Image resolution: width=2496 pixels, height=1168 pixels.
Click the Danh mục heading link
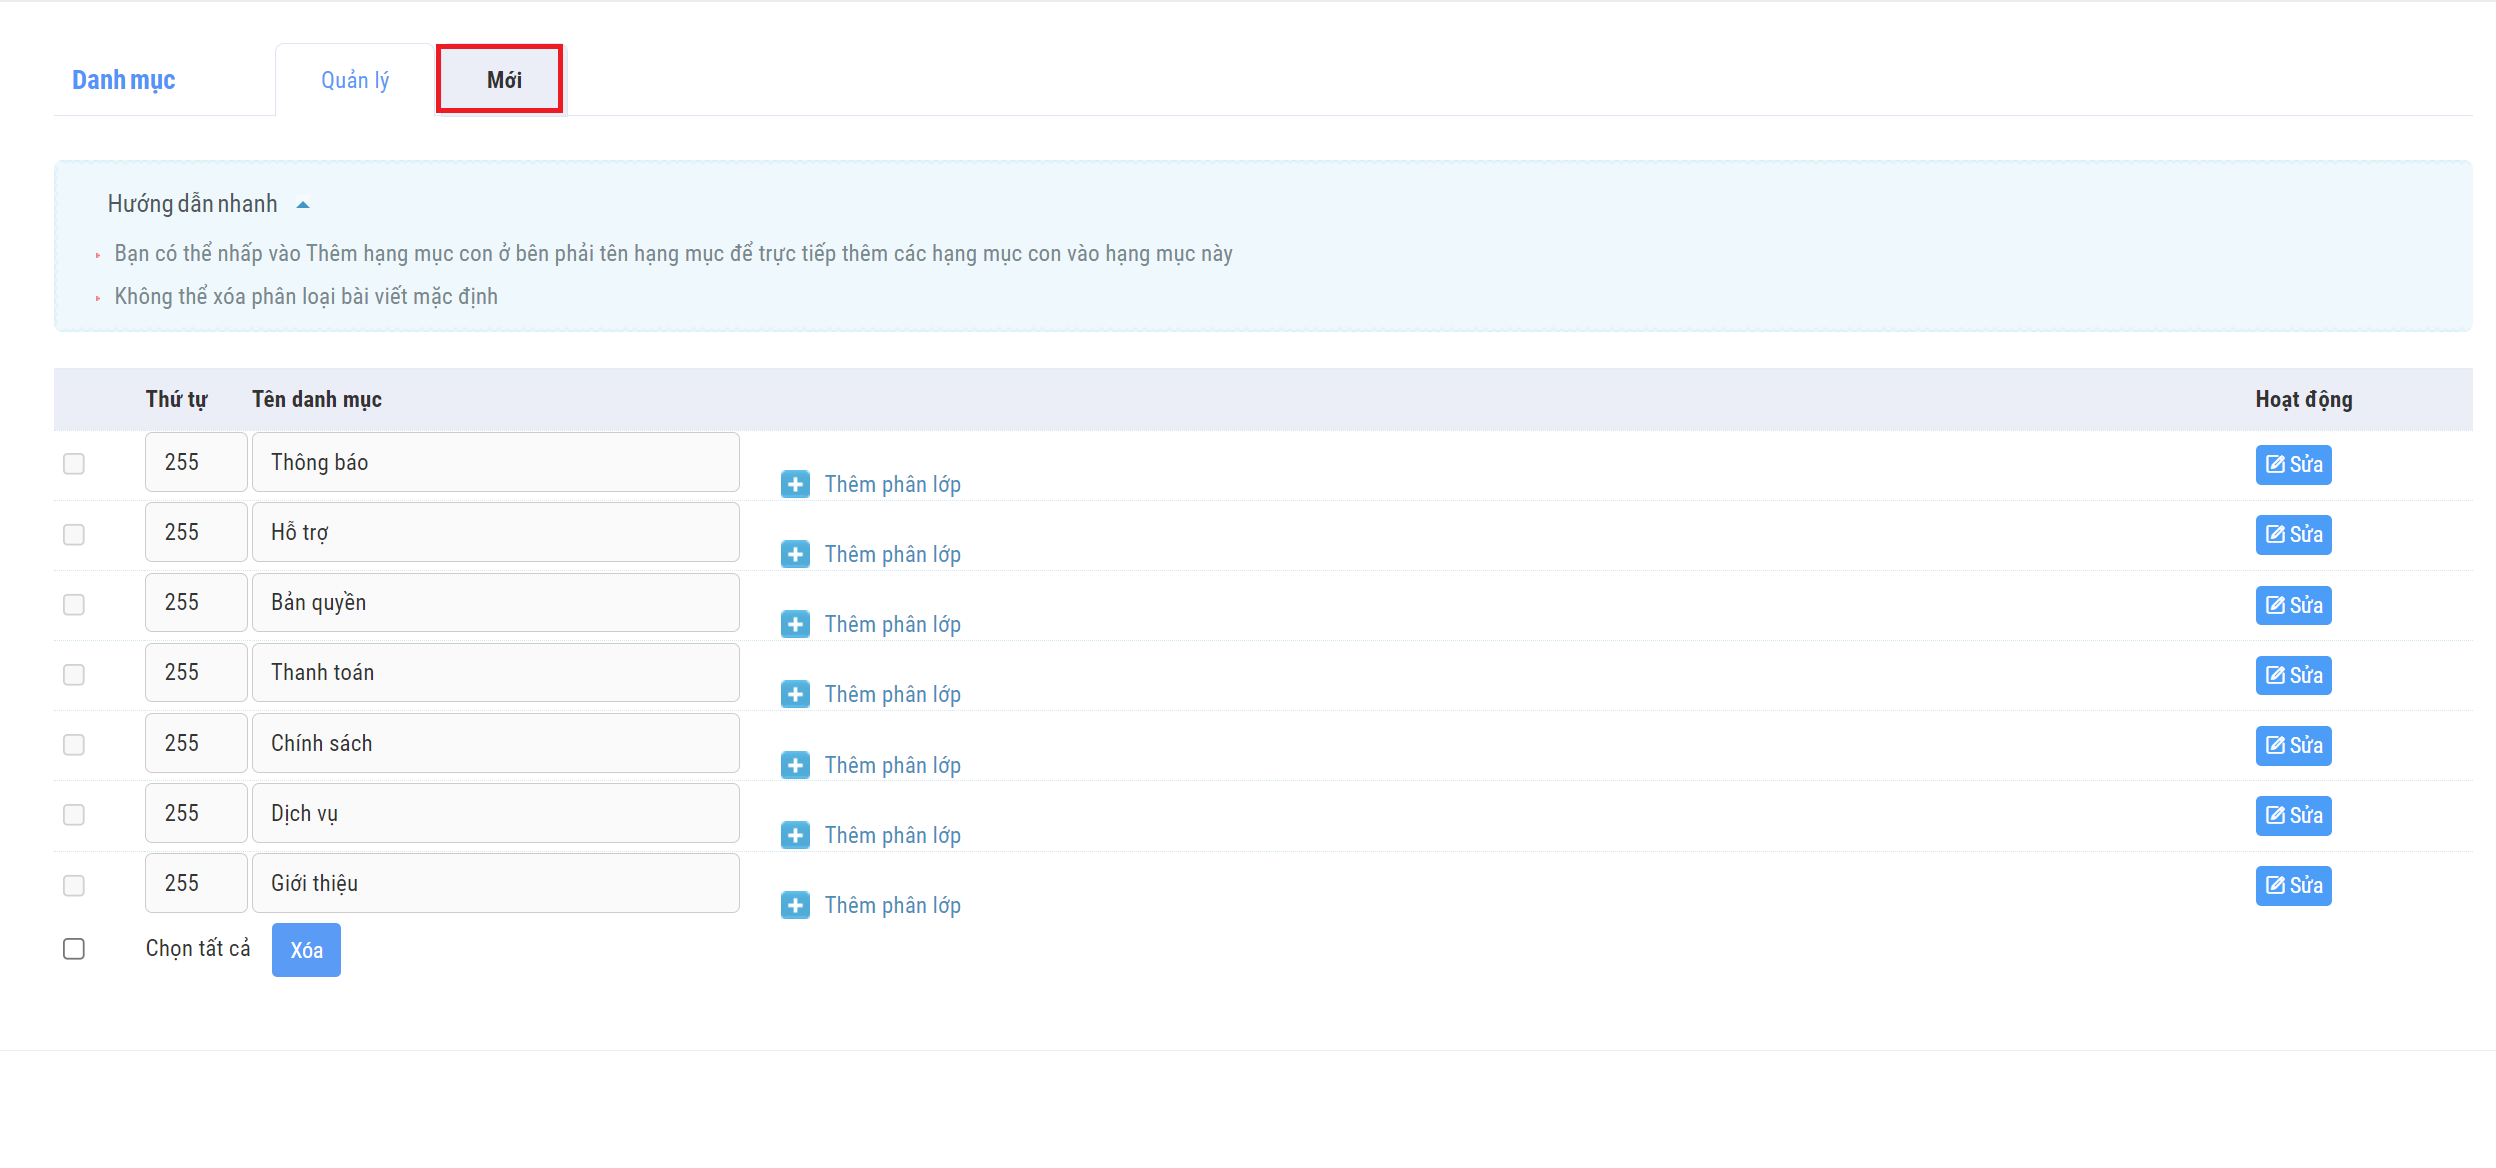click(124, 80)
